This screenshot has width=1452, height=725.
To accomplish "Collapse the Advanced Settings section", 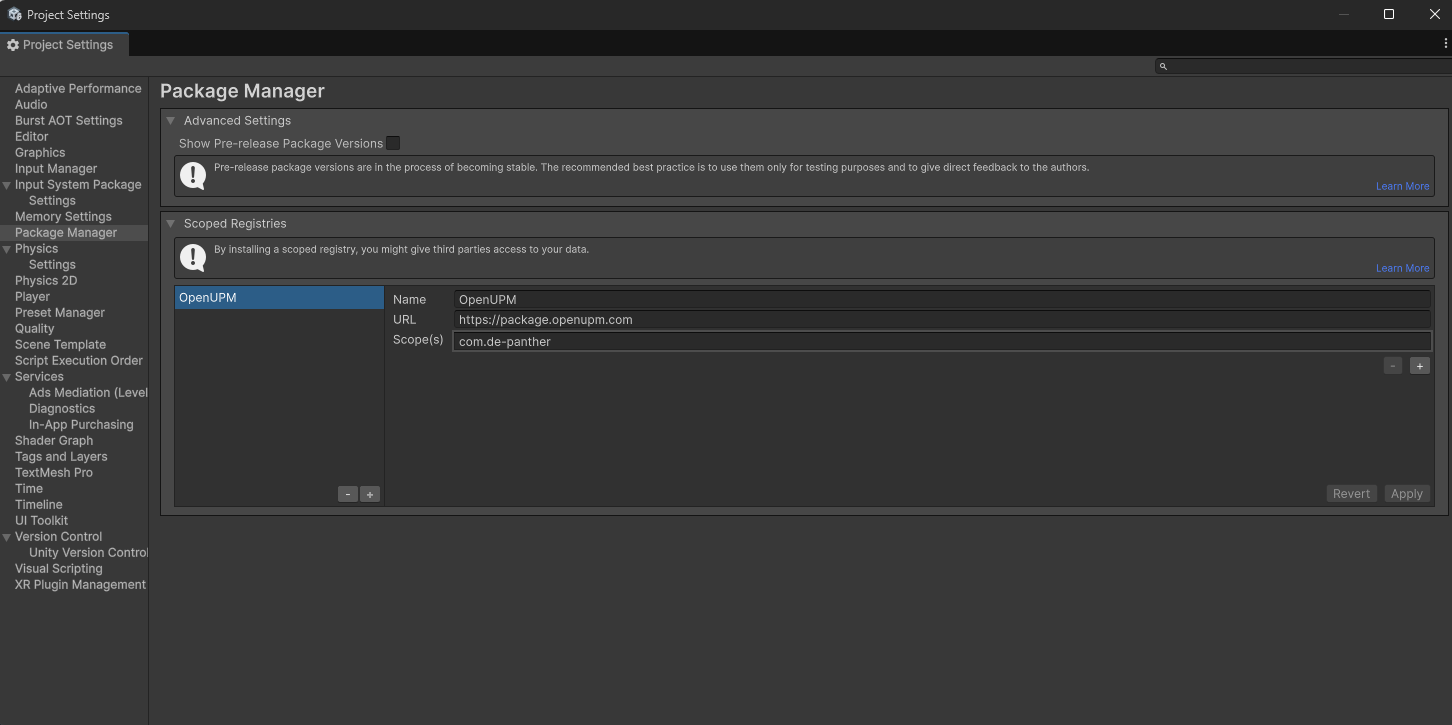I will 170,120.
